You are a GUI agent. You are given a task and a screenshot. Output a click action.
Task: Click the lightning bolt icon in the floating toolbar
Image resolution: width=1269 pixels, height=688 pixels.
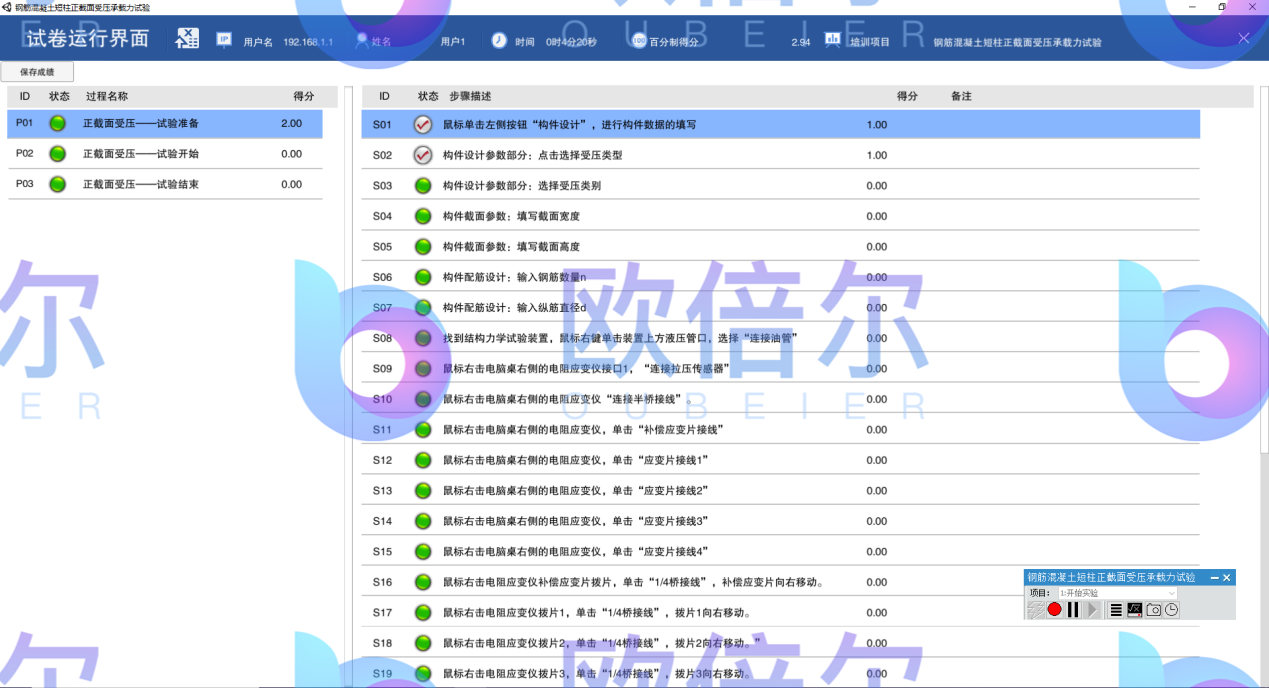[x=1036, y=609]
